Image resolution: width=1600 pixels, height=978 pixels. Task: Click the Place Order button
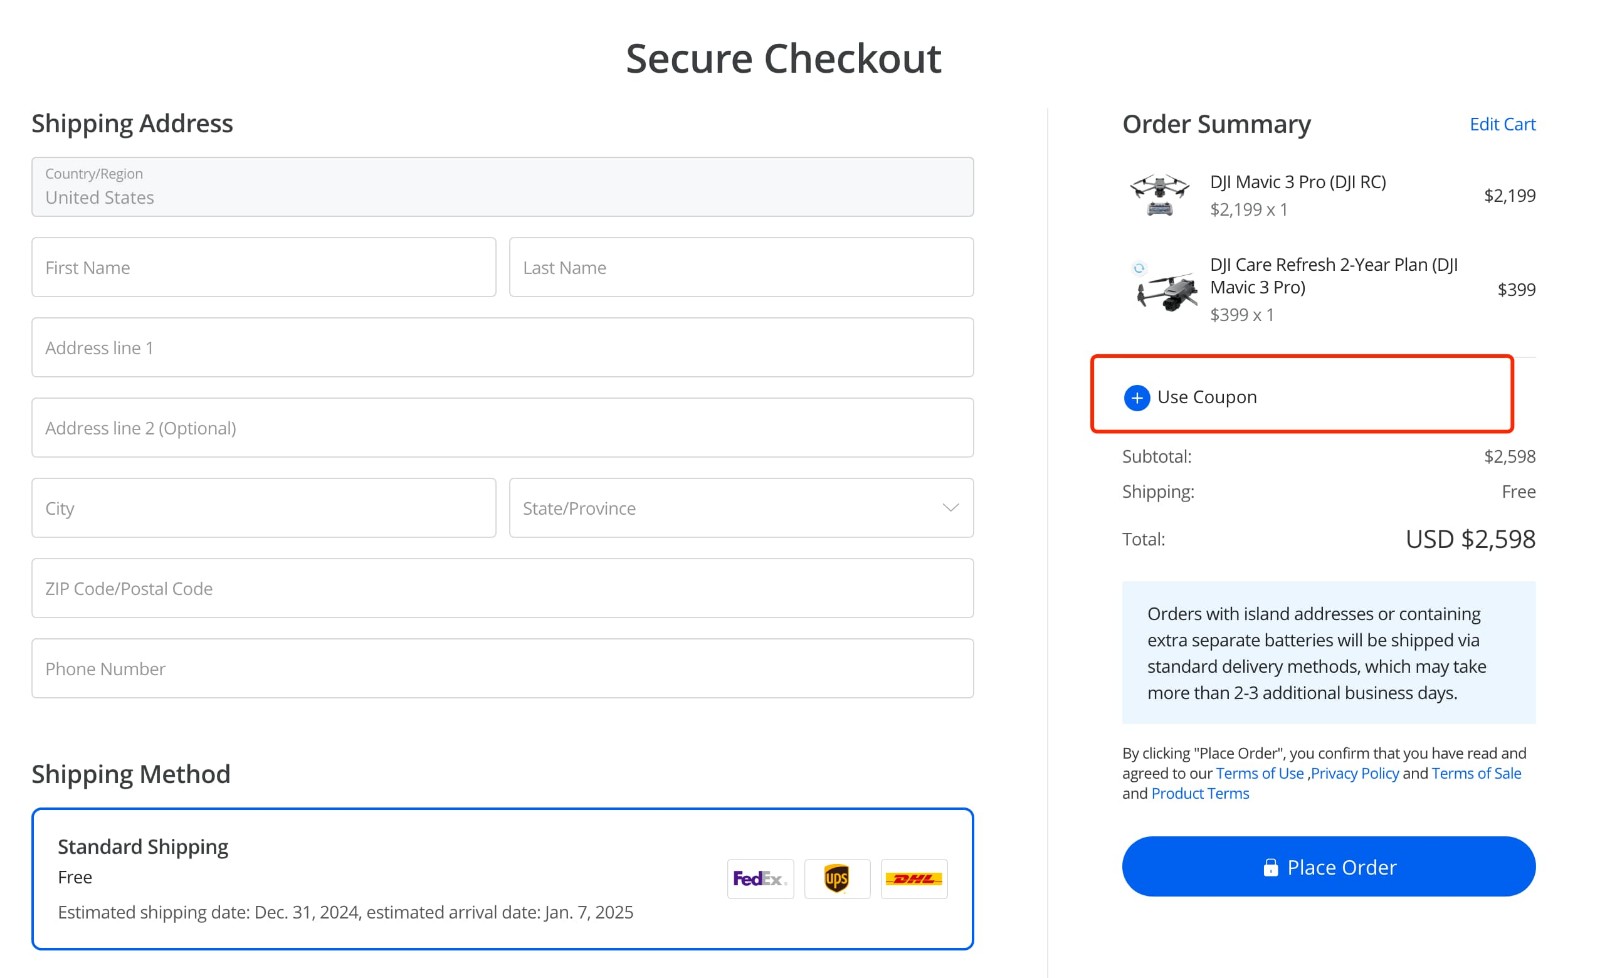click(1328, 867)
